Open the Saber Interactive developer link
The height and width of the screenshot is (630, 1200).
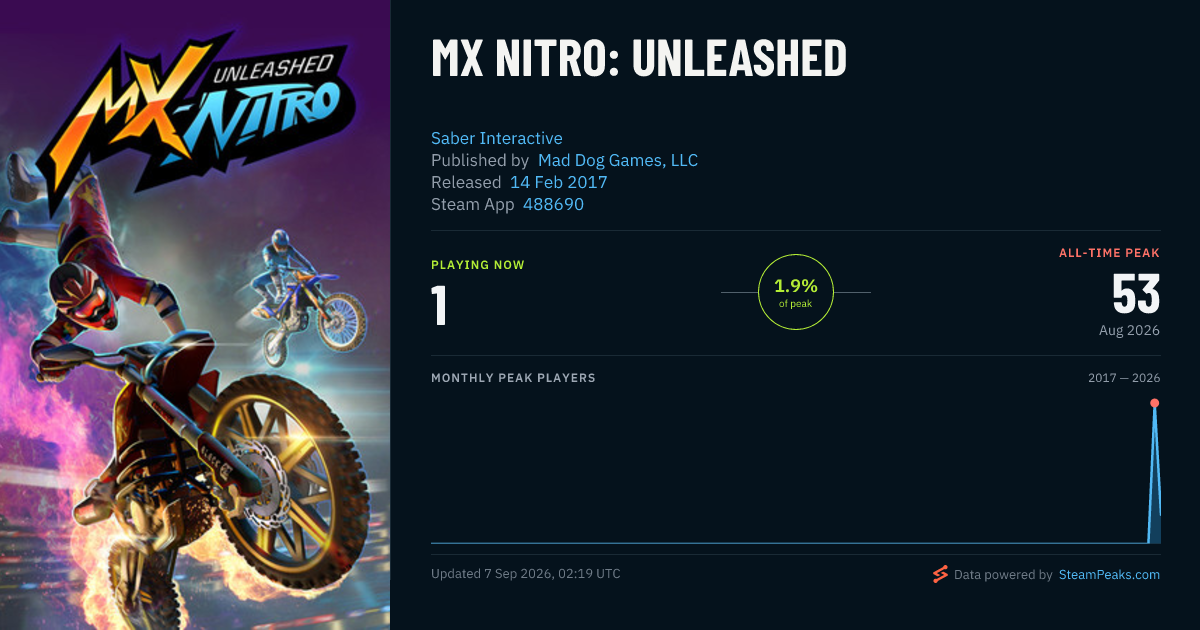tap(497, 138)
